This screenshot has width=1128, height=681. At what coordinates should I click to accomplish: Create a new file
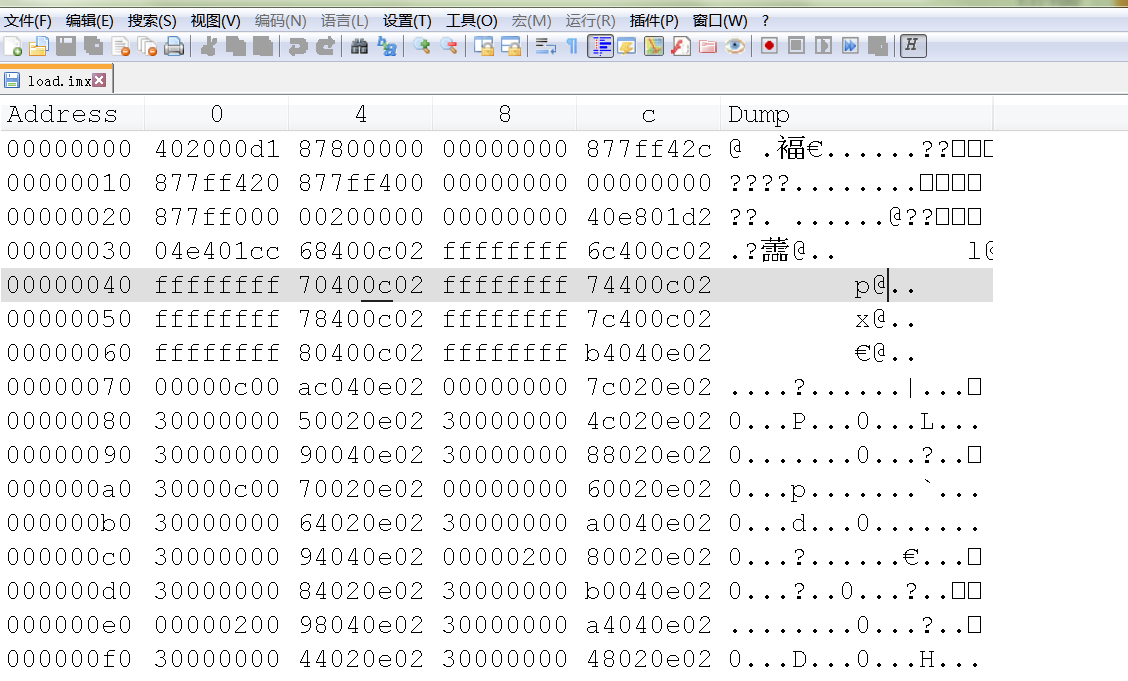coord(14,46)
